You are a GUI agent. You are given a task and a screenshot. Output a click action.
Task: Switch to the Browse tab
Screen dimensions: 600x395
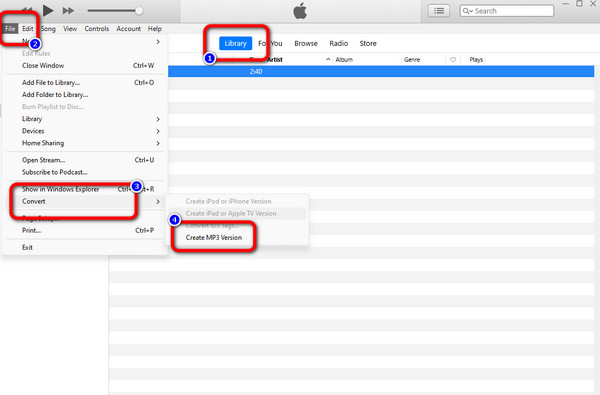306,43
